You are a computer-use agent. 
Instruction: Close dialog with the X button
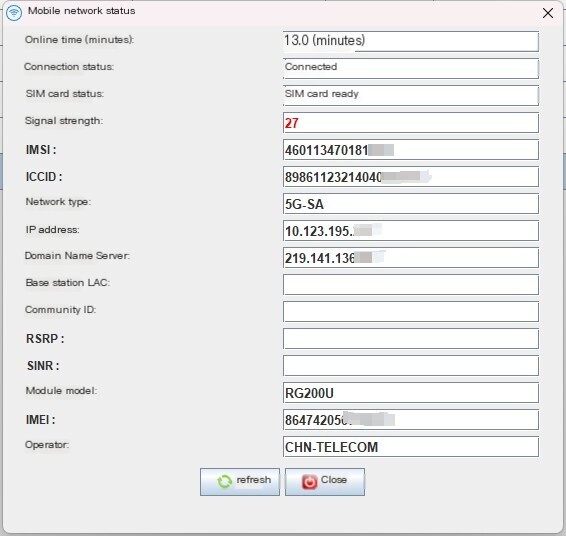[x=548, y=13]
